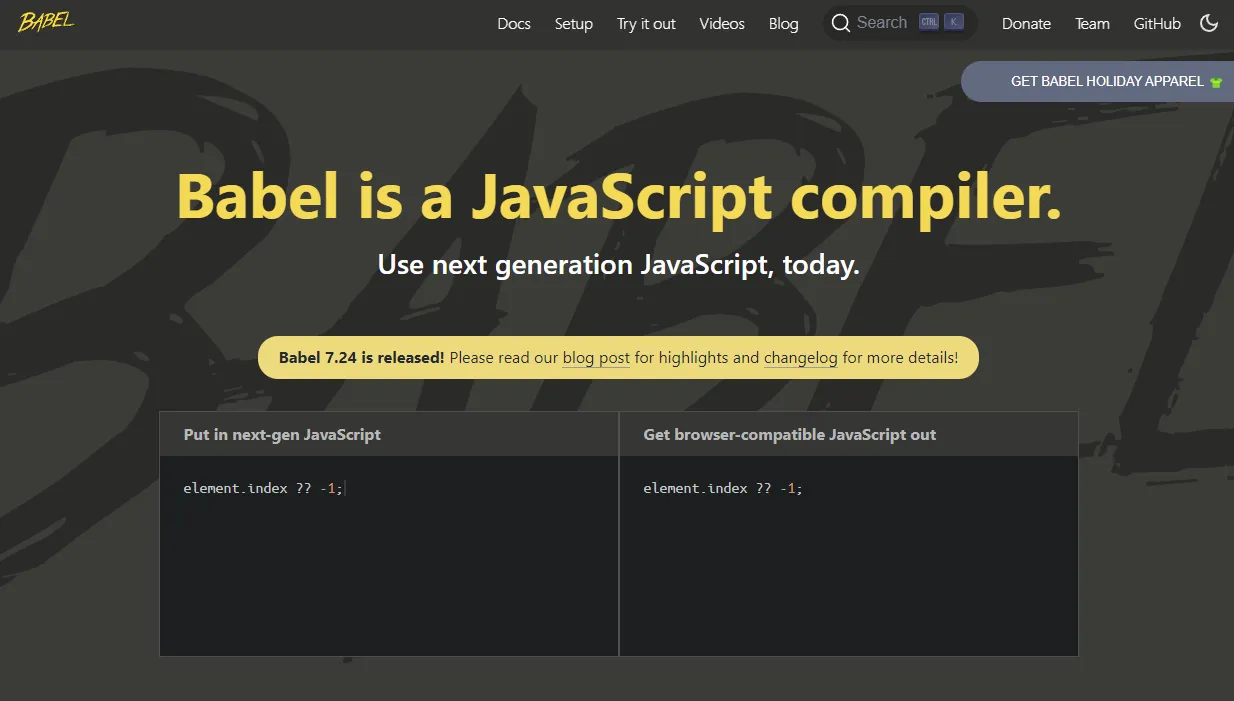Open the Try it out page
The image size is (1234, 701).
tap(646, 24)
